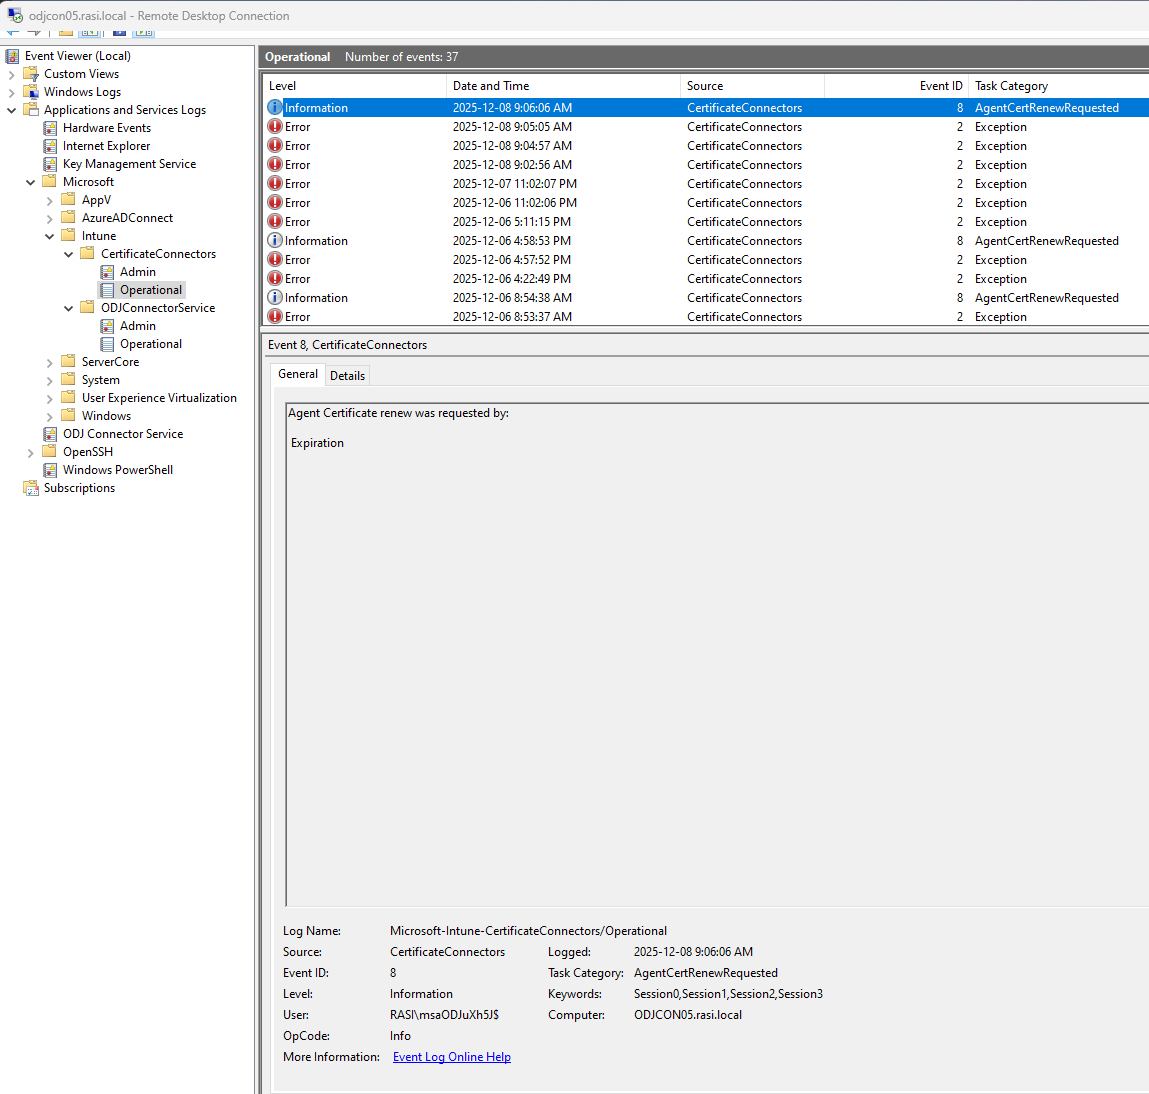Collapse the ODJConnectorService folder
This screenshot has height=1094, width=1149.
(x=69, y=308)
